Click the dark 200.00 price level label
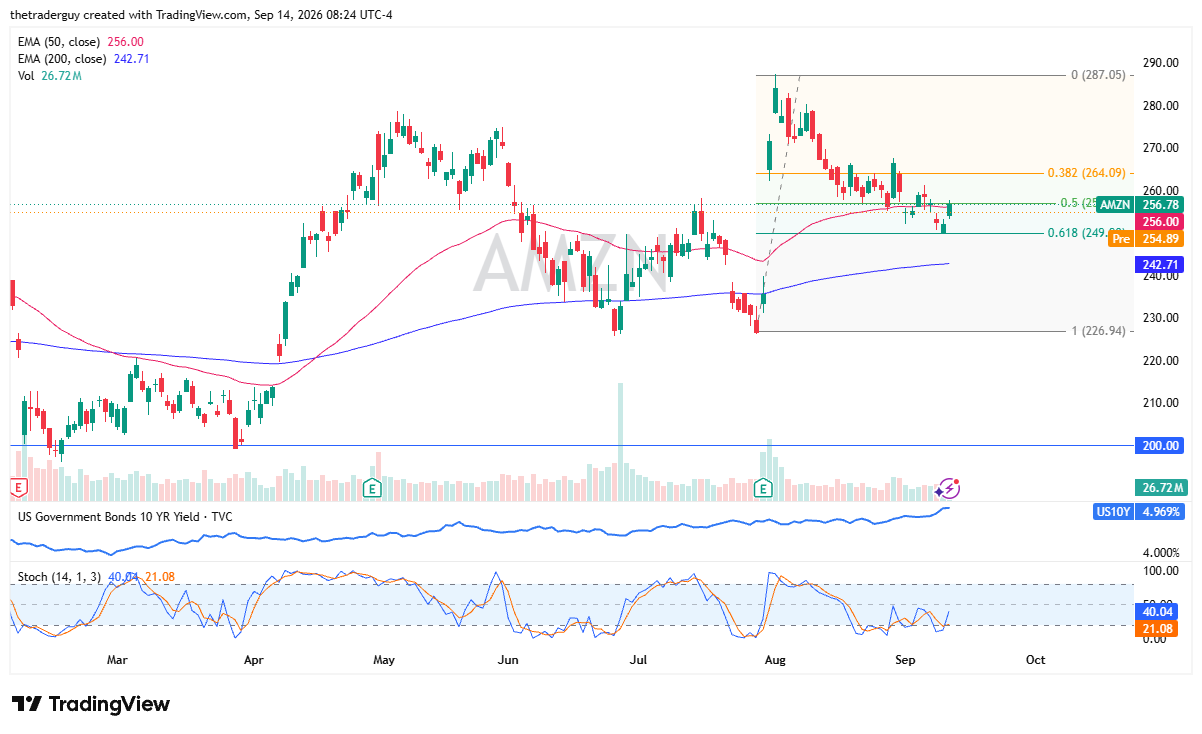The width and height of the screenshot is (1202, 734). tap(1161, 445)
